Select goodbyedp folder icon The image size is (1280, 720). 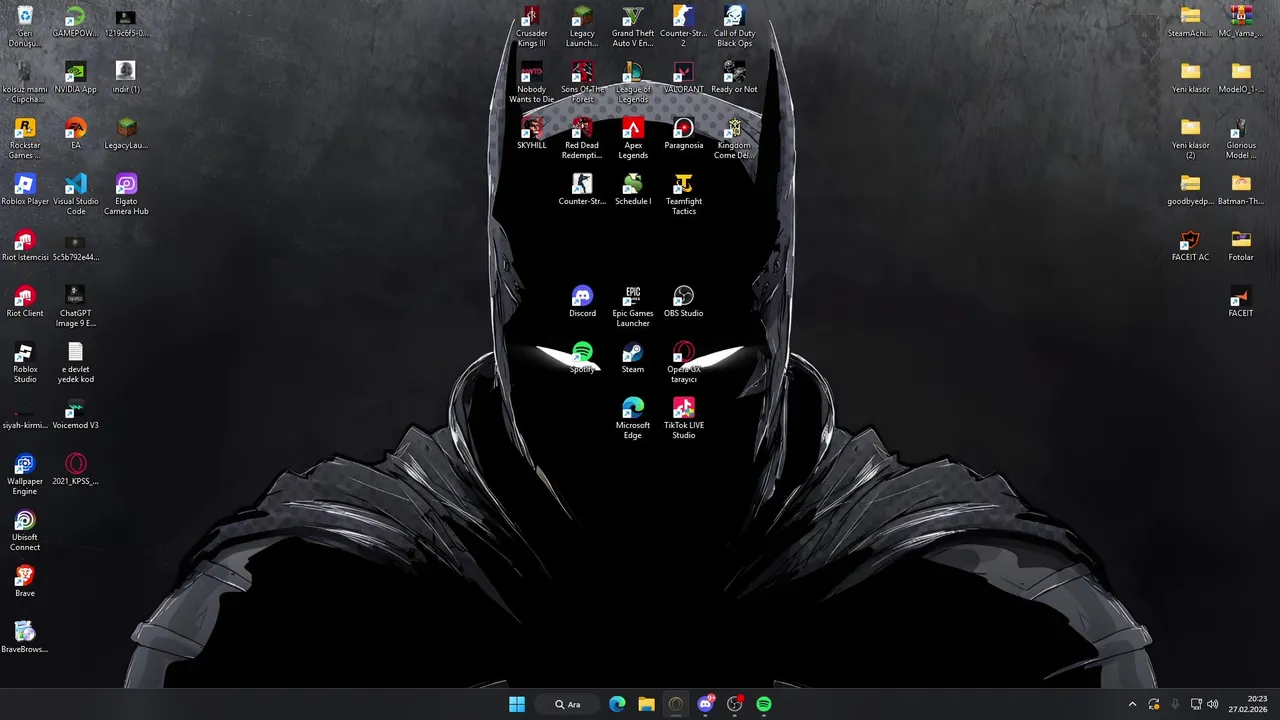point(1190,190)
